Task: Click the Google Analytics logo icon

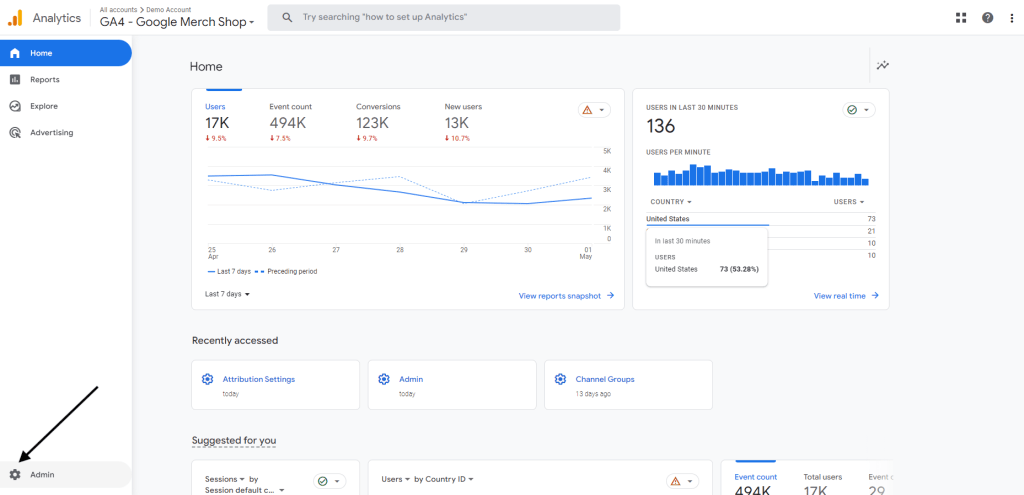Action: click(x=15, y=17)
